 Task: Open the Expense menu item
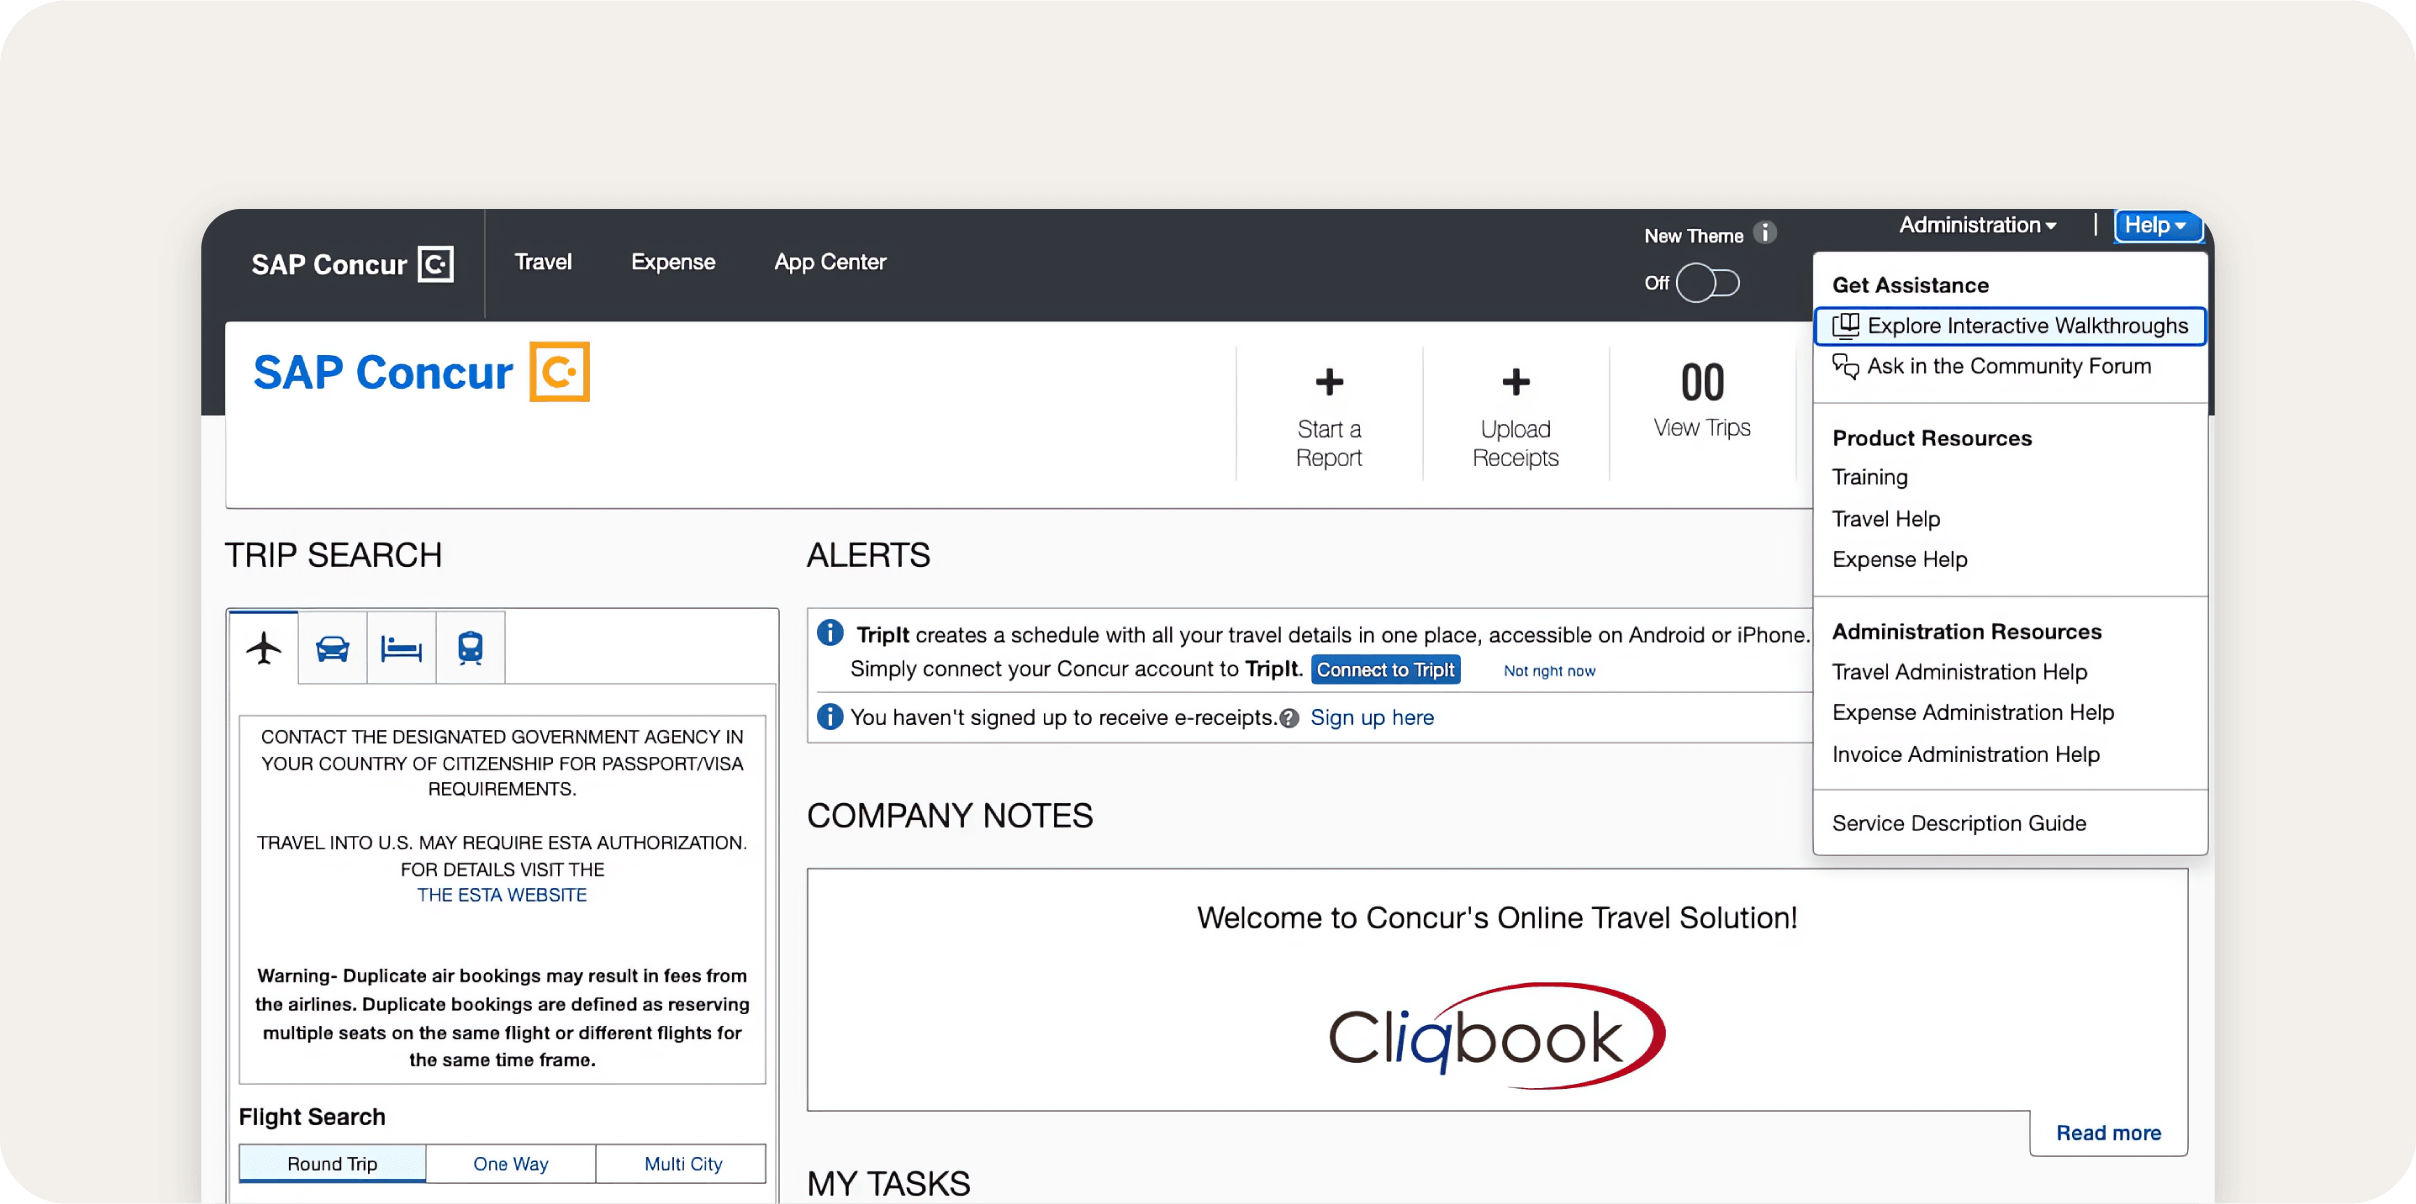[673, 262]
